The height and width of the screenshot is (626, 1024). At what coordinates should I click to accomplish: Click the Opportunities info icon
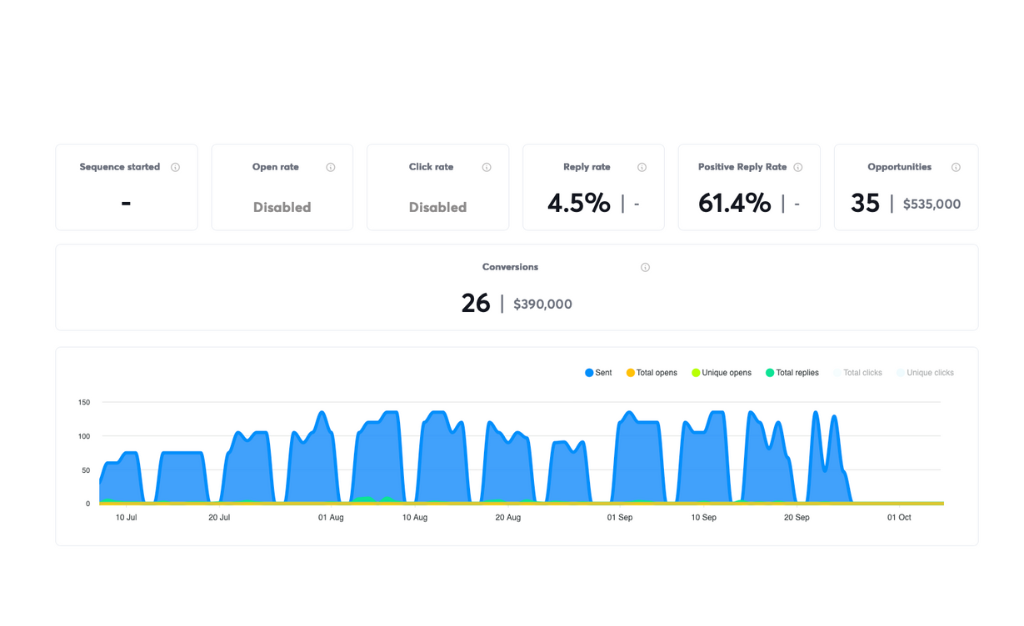pyautogui.click(x=955, y=167)
